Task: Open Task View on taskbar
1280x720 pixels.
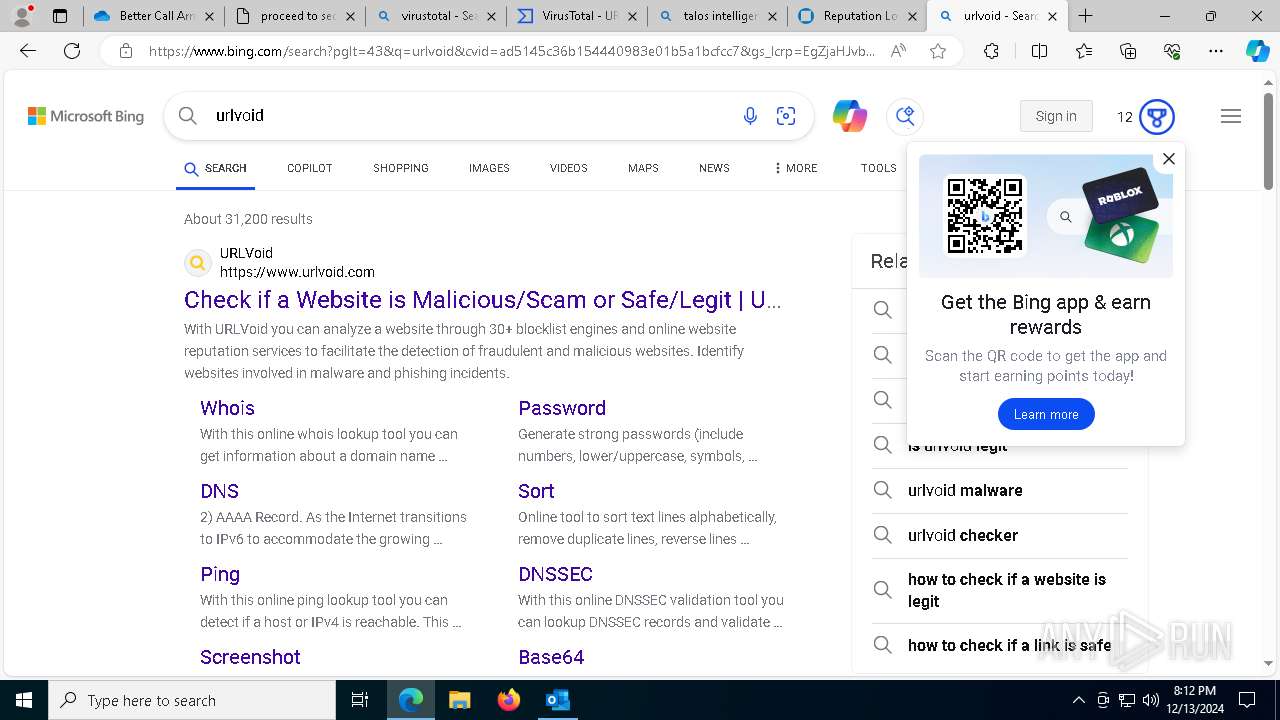Action: 360,700
